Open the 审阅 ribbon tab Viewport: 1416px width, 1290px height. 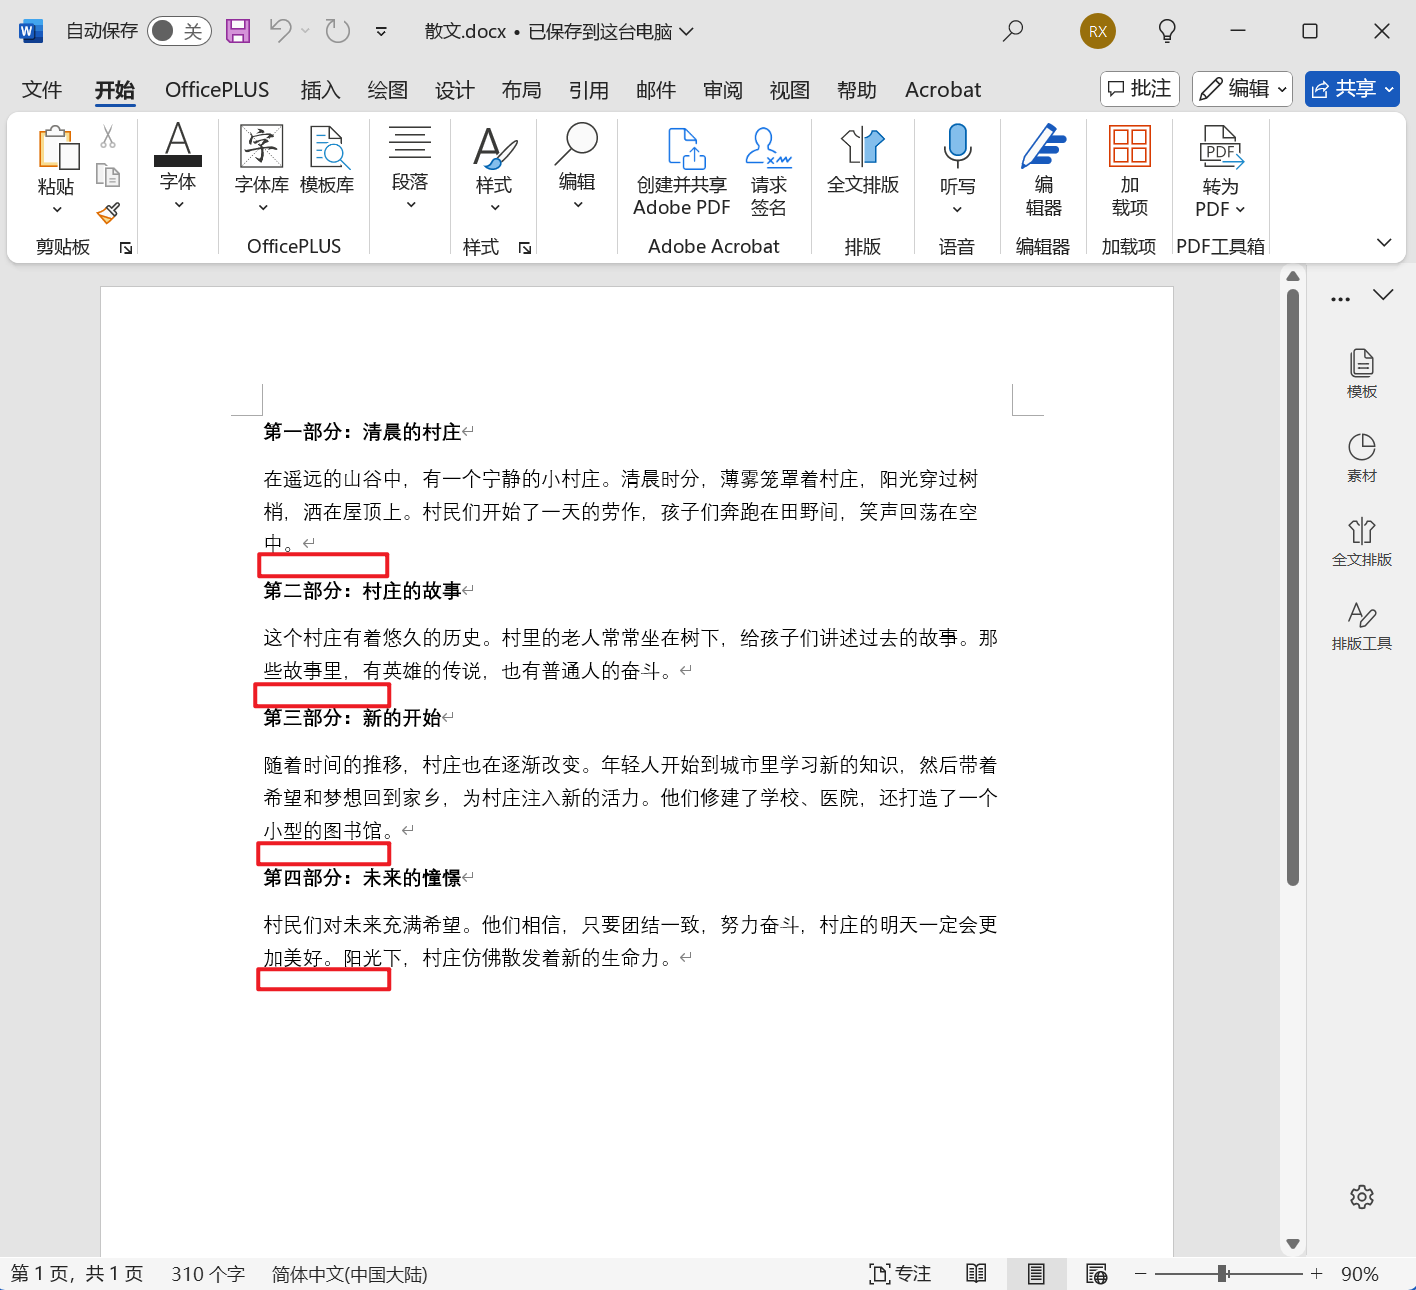coord(722,90)
